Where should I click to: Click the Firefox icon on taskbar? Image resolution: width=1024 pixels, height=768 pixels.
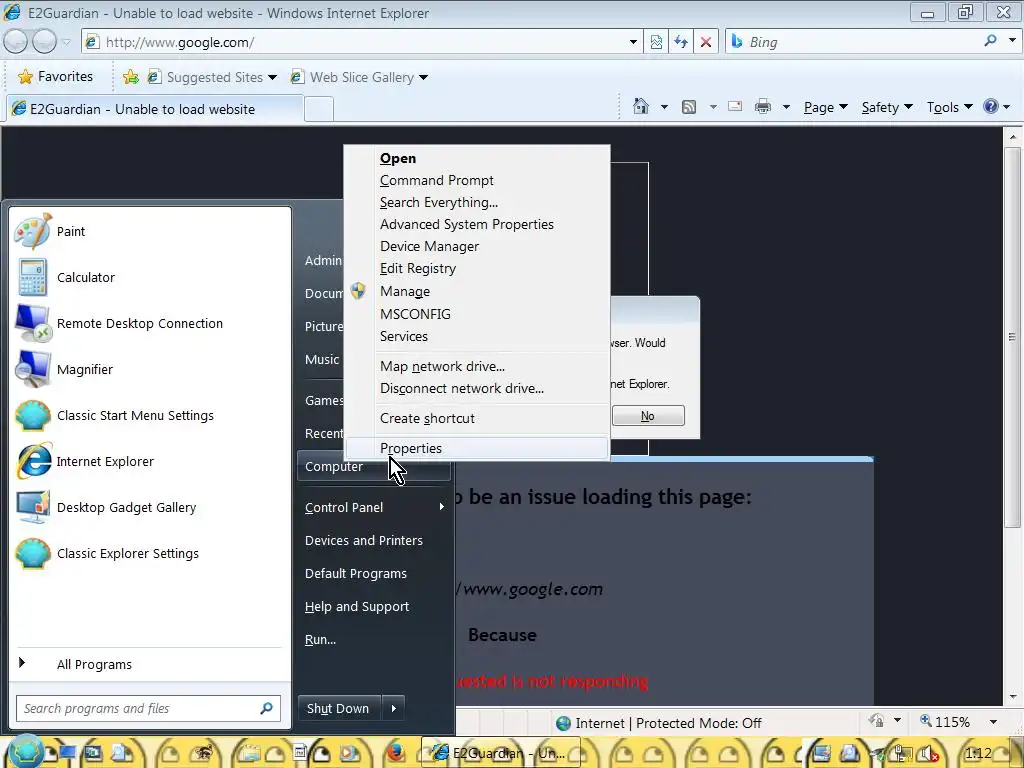[x=395, y=753]
